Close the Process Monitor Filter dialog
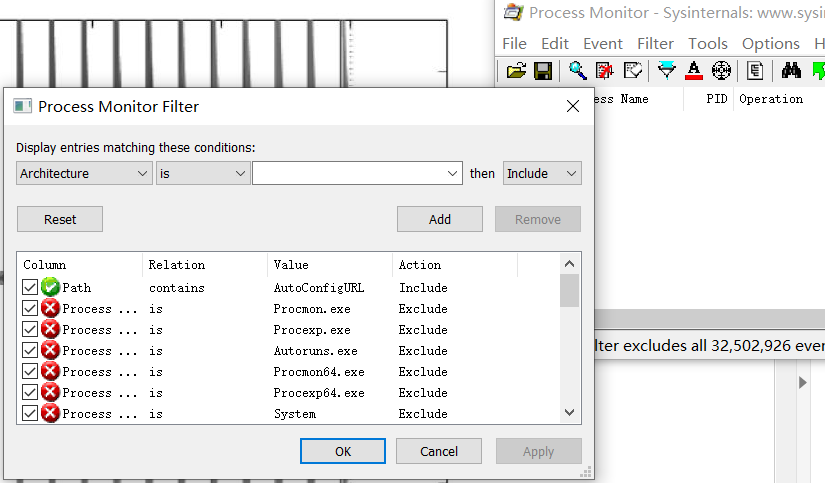 coord(573,106)
